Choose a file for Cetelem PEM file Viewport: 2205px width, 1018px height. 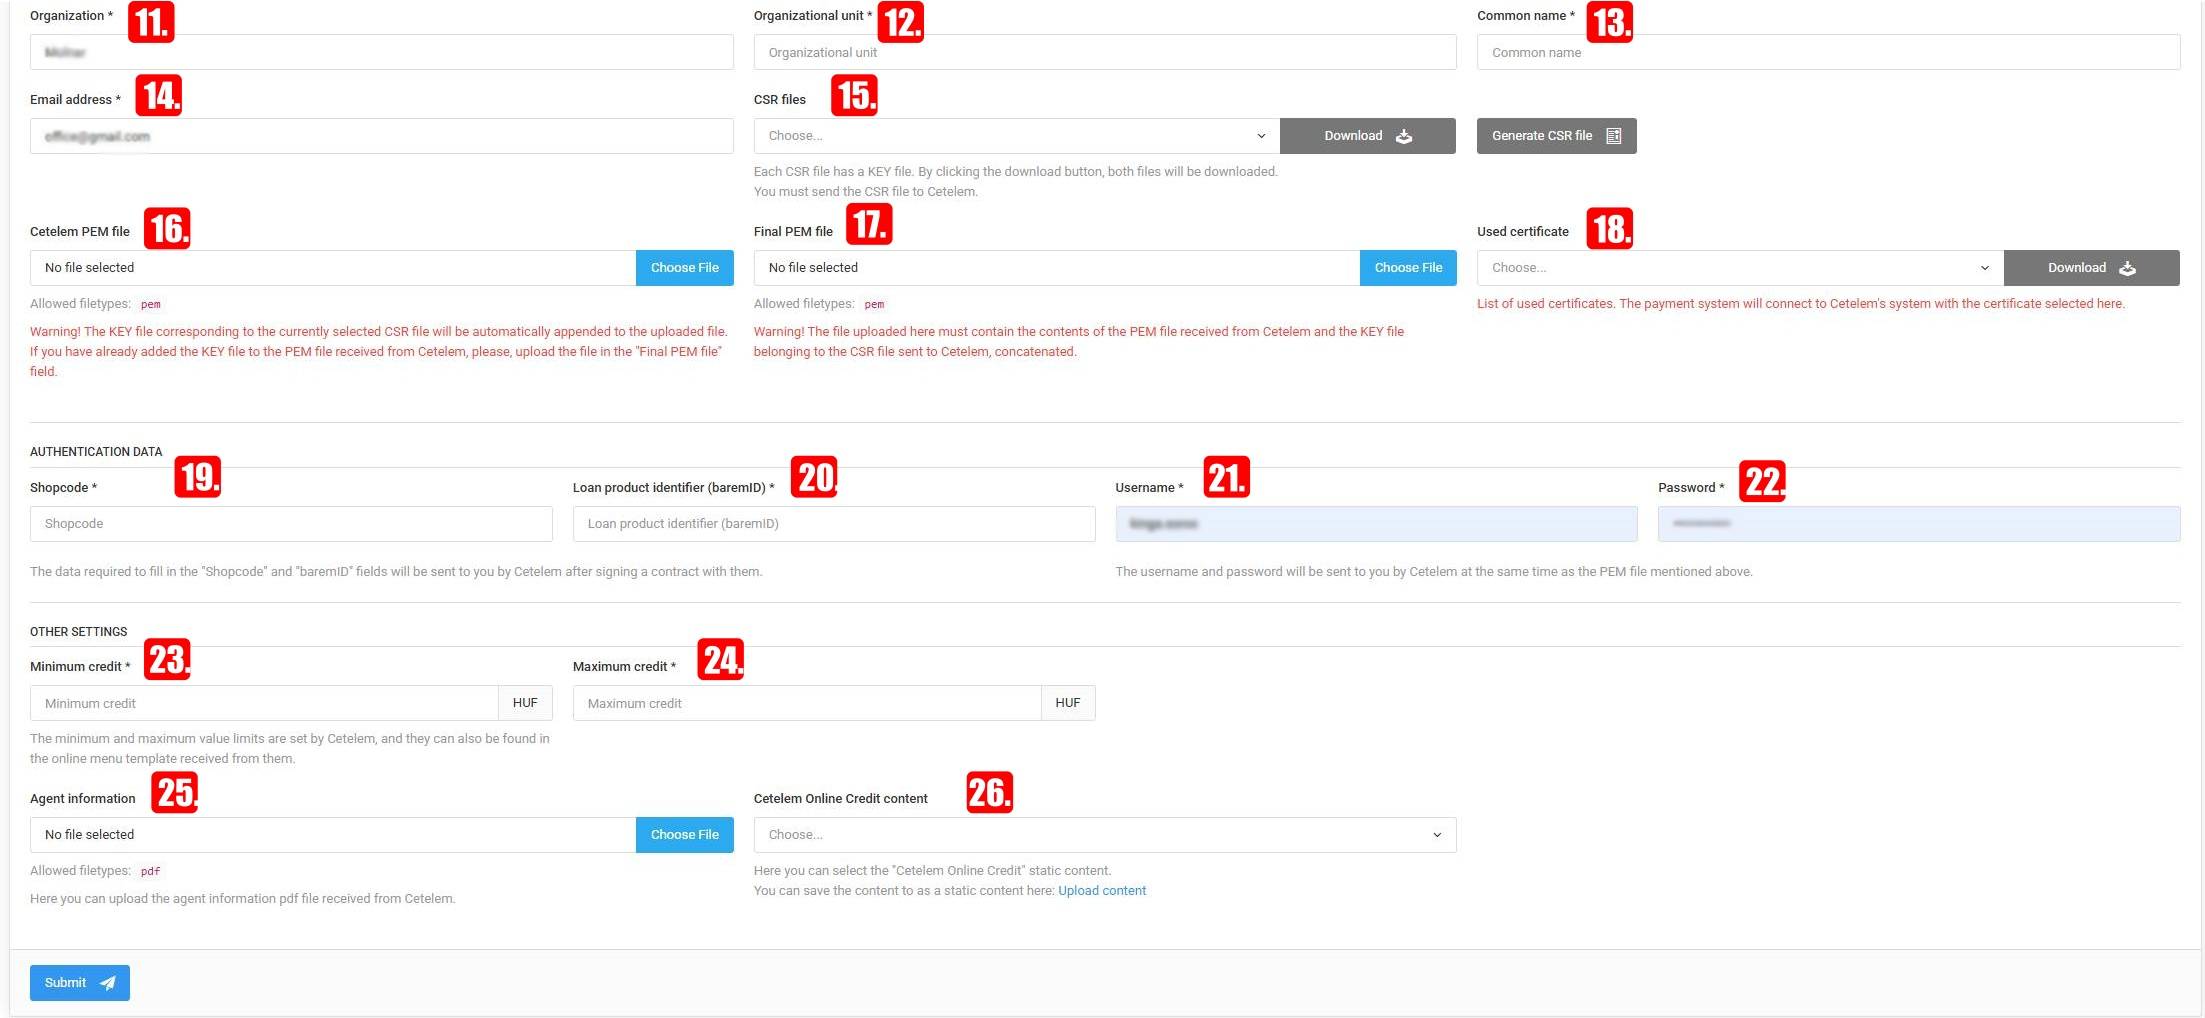(x=684, y=268)
